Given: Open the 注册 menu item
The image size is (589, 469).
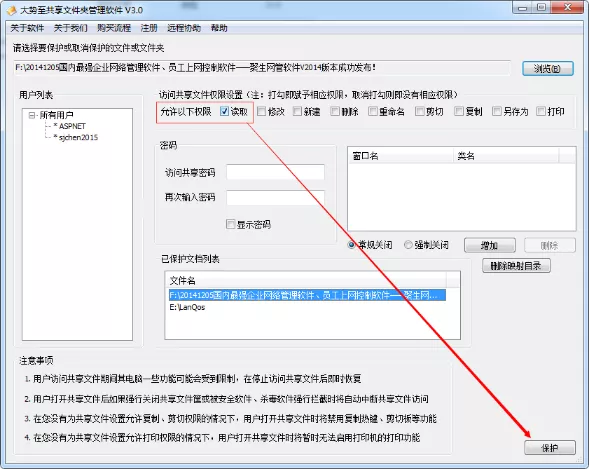Looking at the screenshot, I should [x=149, y=28].
